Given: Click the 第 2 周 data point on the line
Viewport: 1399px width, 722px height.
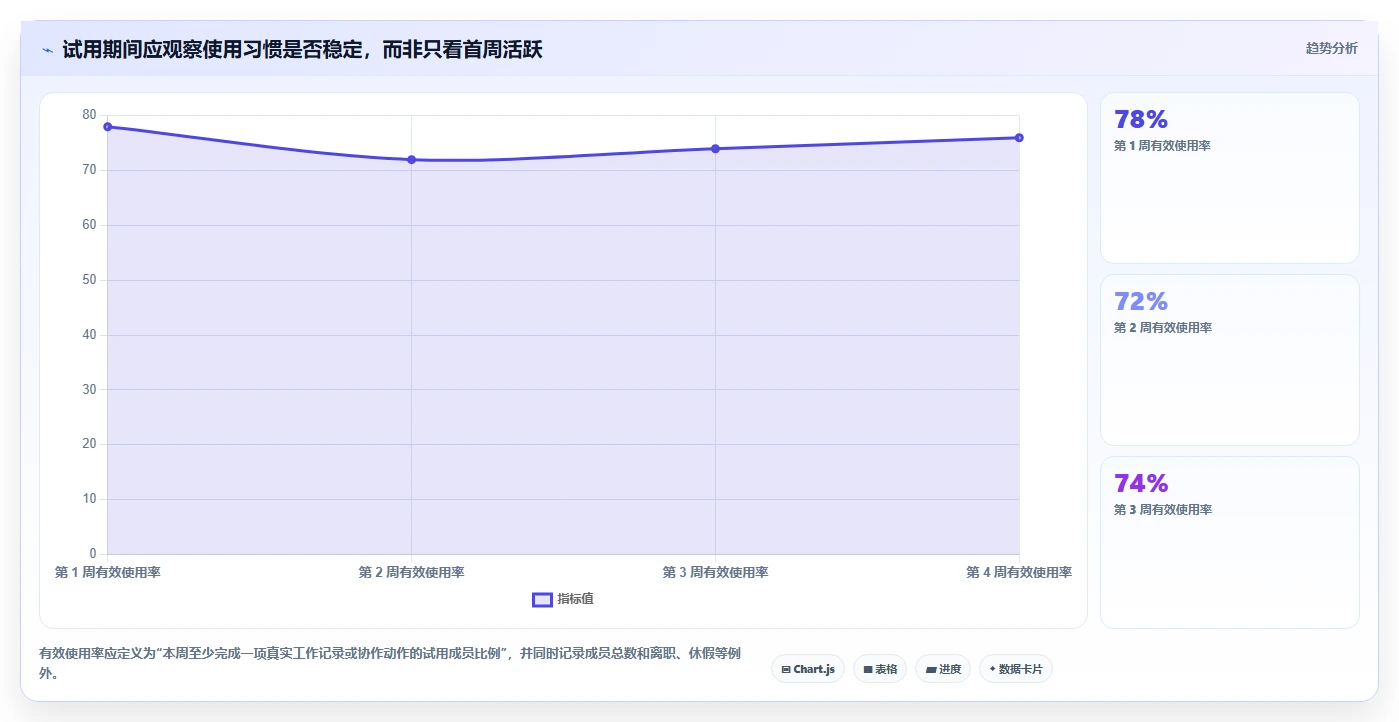Looking at the screenshot, I should (x=411, y=160).
